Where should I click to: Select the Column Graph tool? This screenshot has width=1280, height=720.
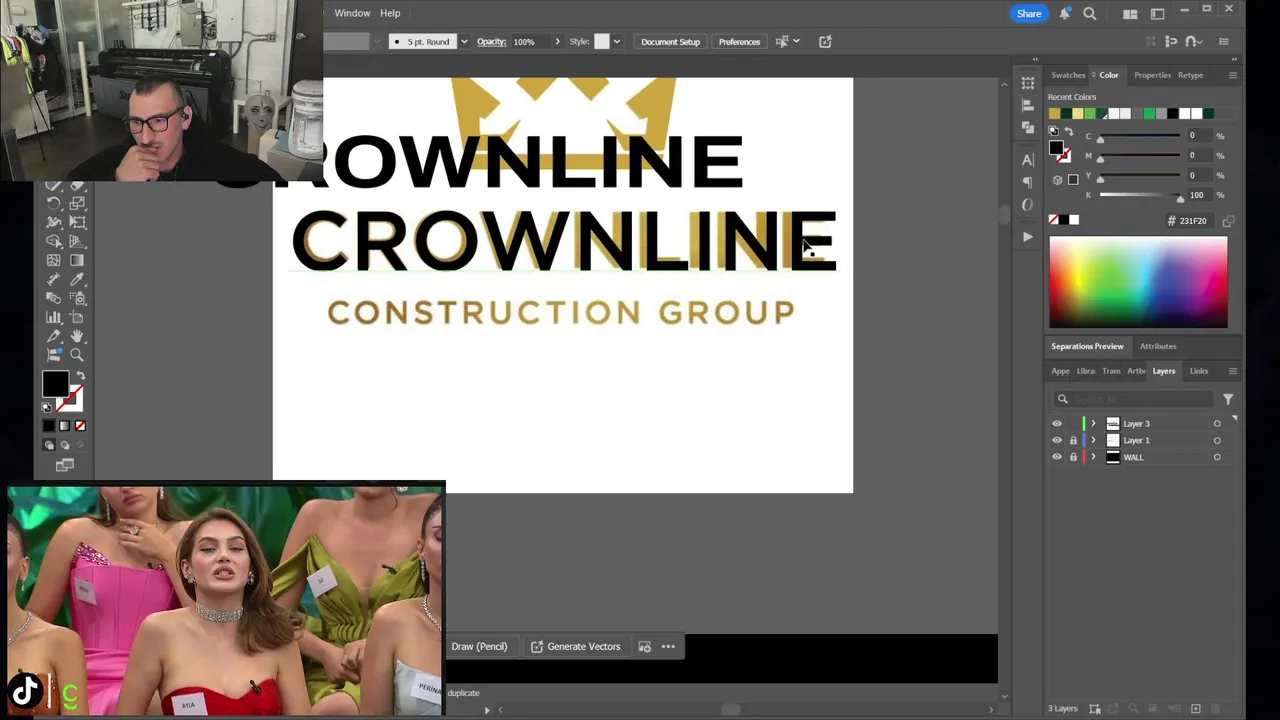(x=53, y=317)
